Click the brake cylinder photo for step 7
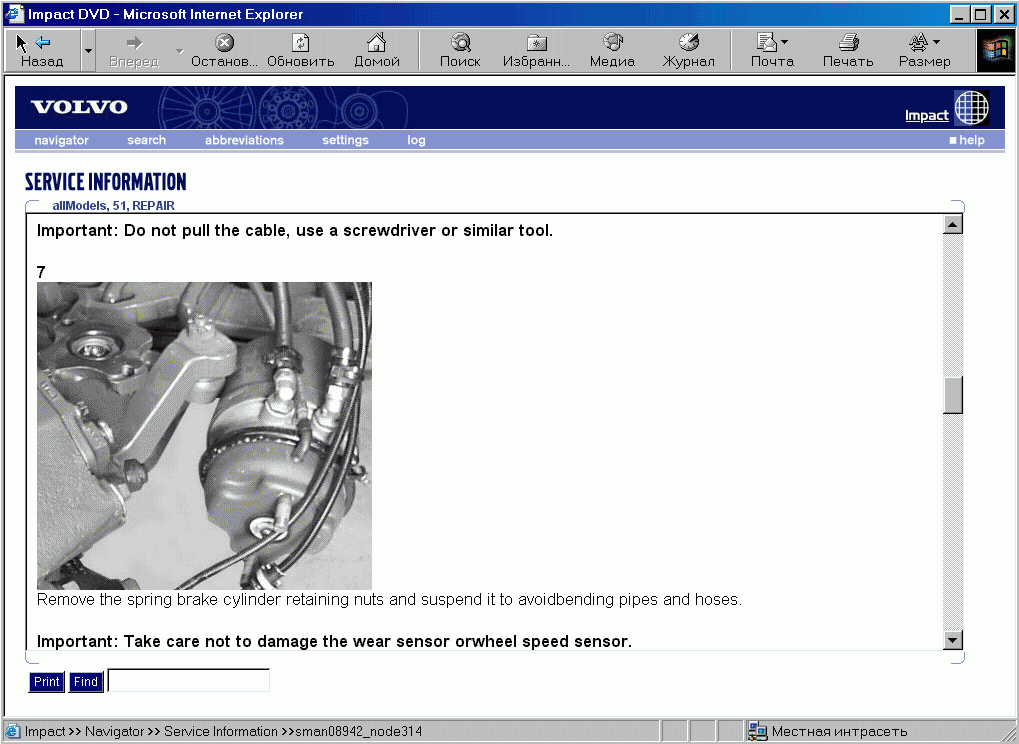1019x744 pixels. click(x=204, y=435)
